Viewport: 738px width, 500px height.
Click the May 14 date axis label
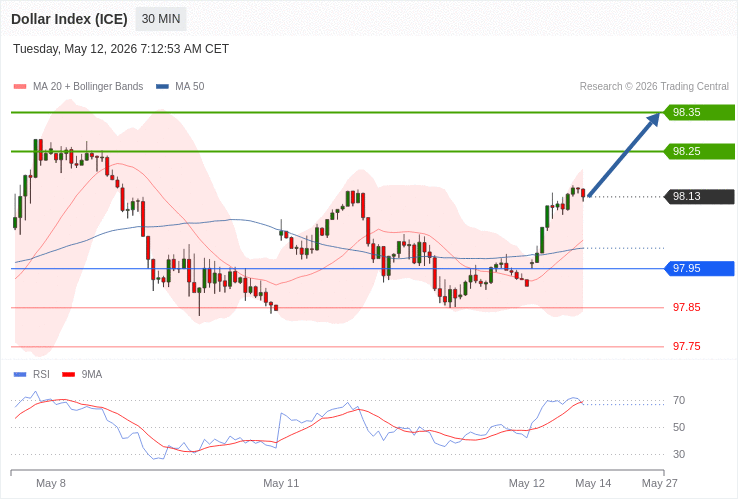click(593, 484)
